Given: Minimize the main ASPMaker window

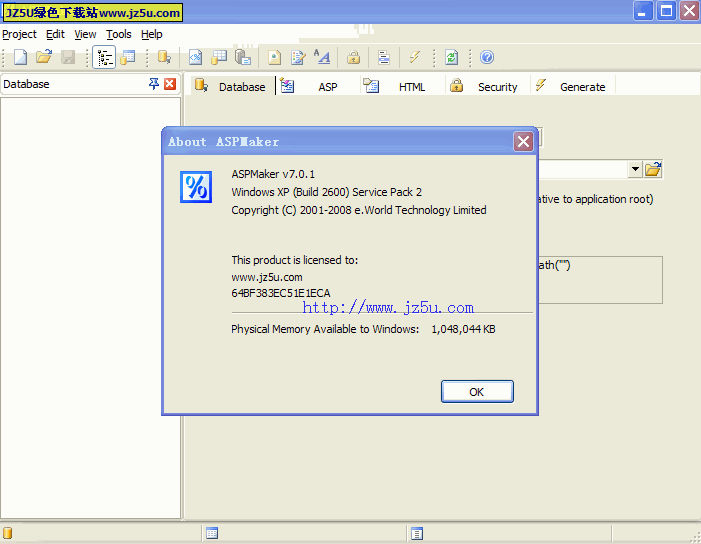Looking at the screenshot, I should [642, 11].
